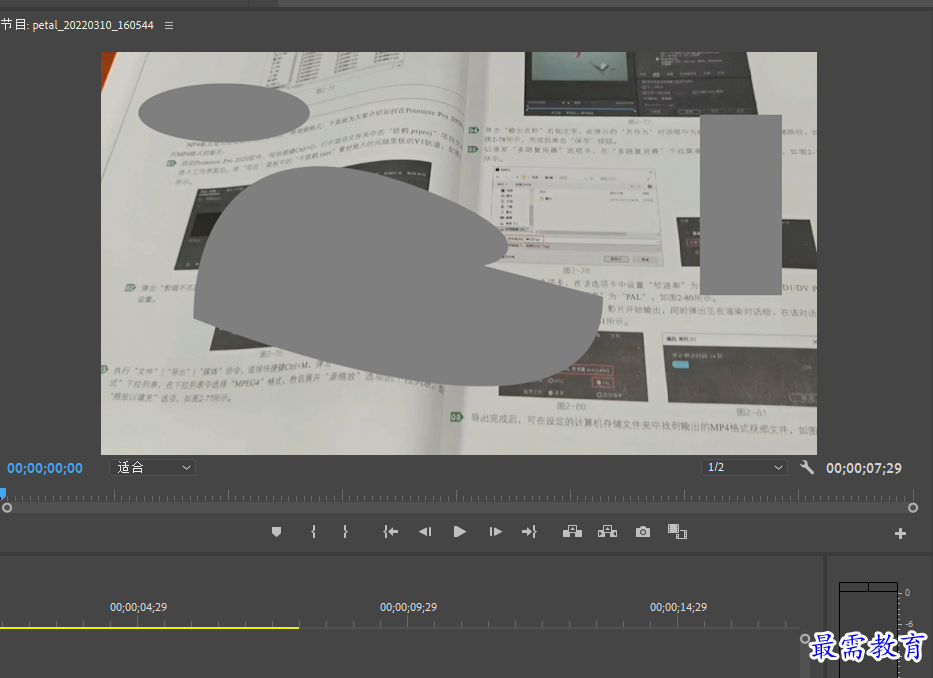This screenshot has width=933, height=678.
Task: Open the comparison view icon
Action: coord(677,532)
